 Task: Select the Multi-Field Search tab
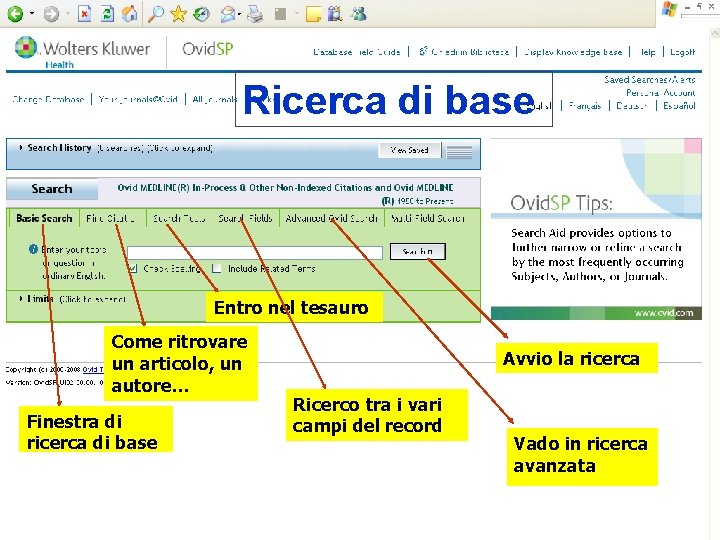(x=428, y=218)
